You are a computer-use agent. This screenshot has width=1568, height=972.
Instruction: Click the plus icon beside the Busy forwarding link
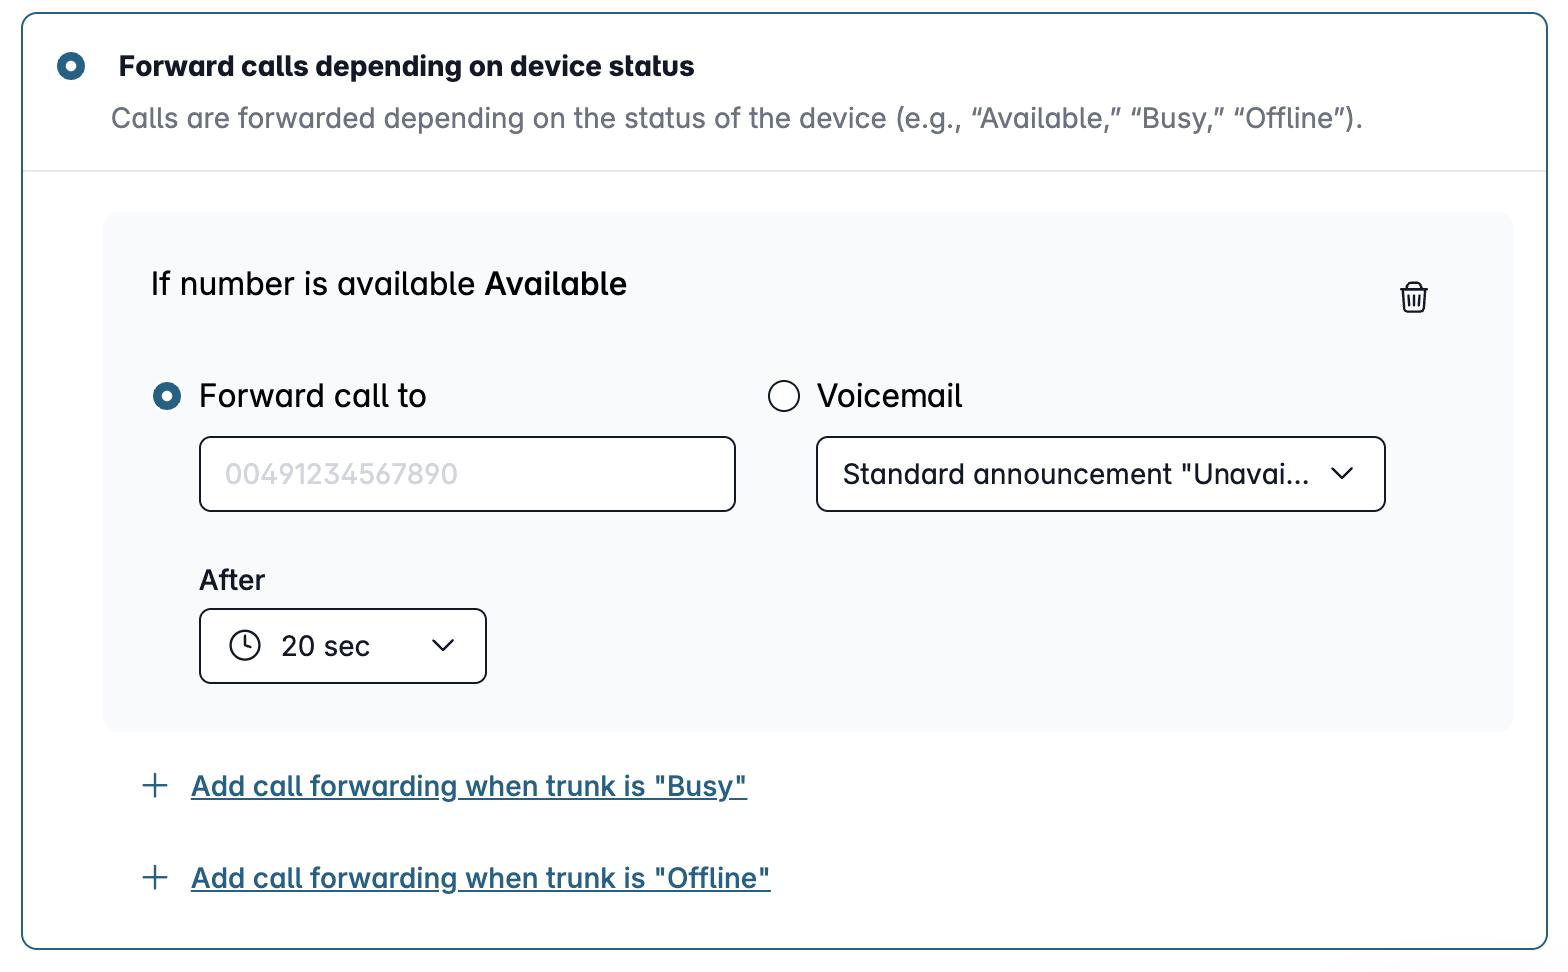[x=155, y=785]
